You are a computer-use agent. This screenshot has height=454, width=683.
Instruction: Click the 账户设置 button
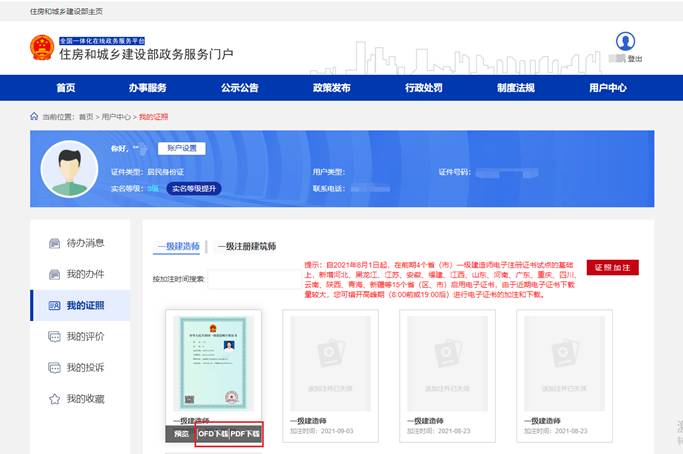coord(181,149)
